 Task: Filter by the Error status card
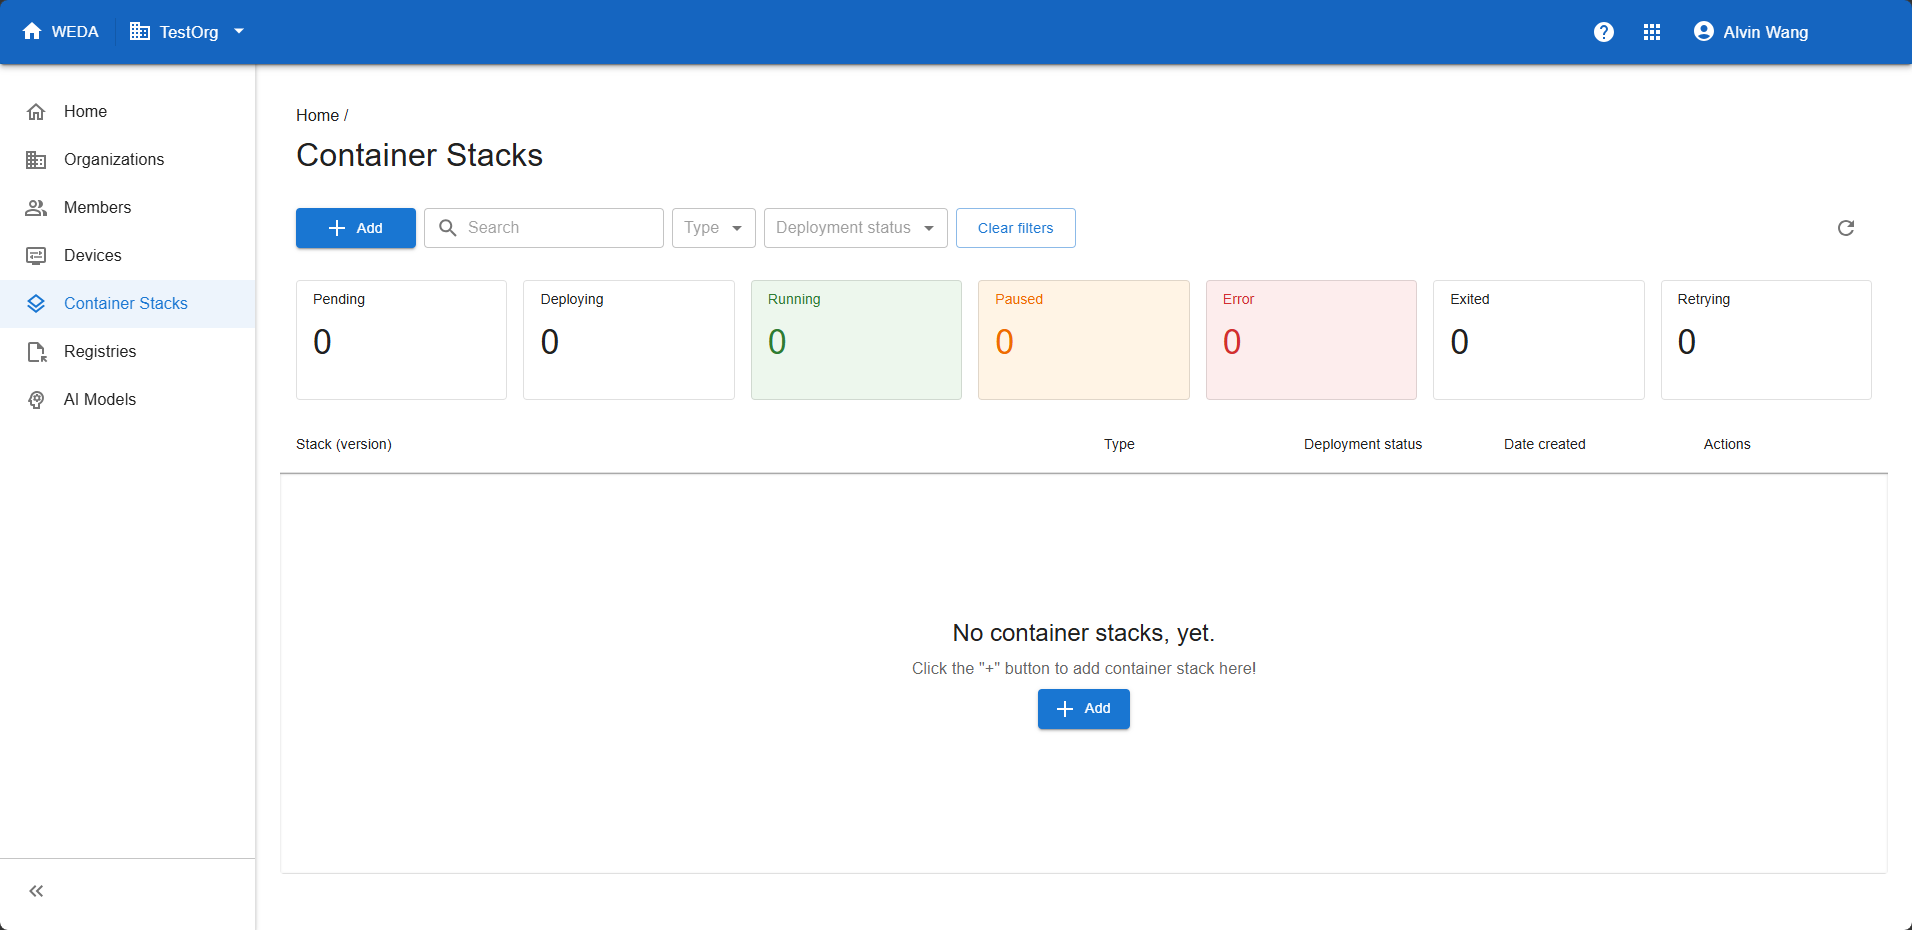[x=1311, y=340]
